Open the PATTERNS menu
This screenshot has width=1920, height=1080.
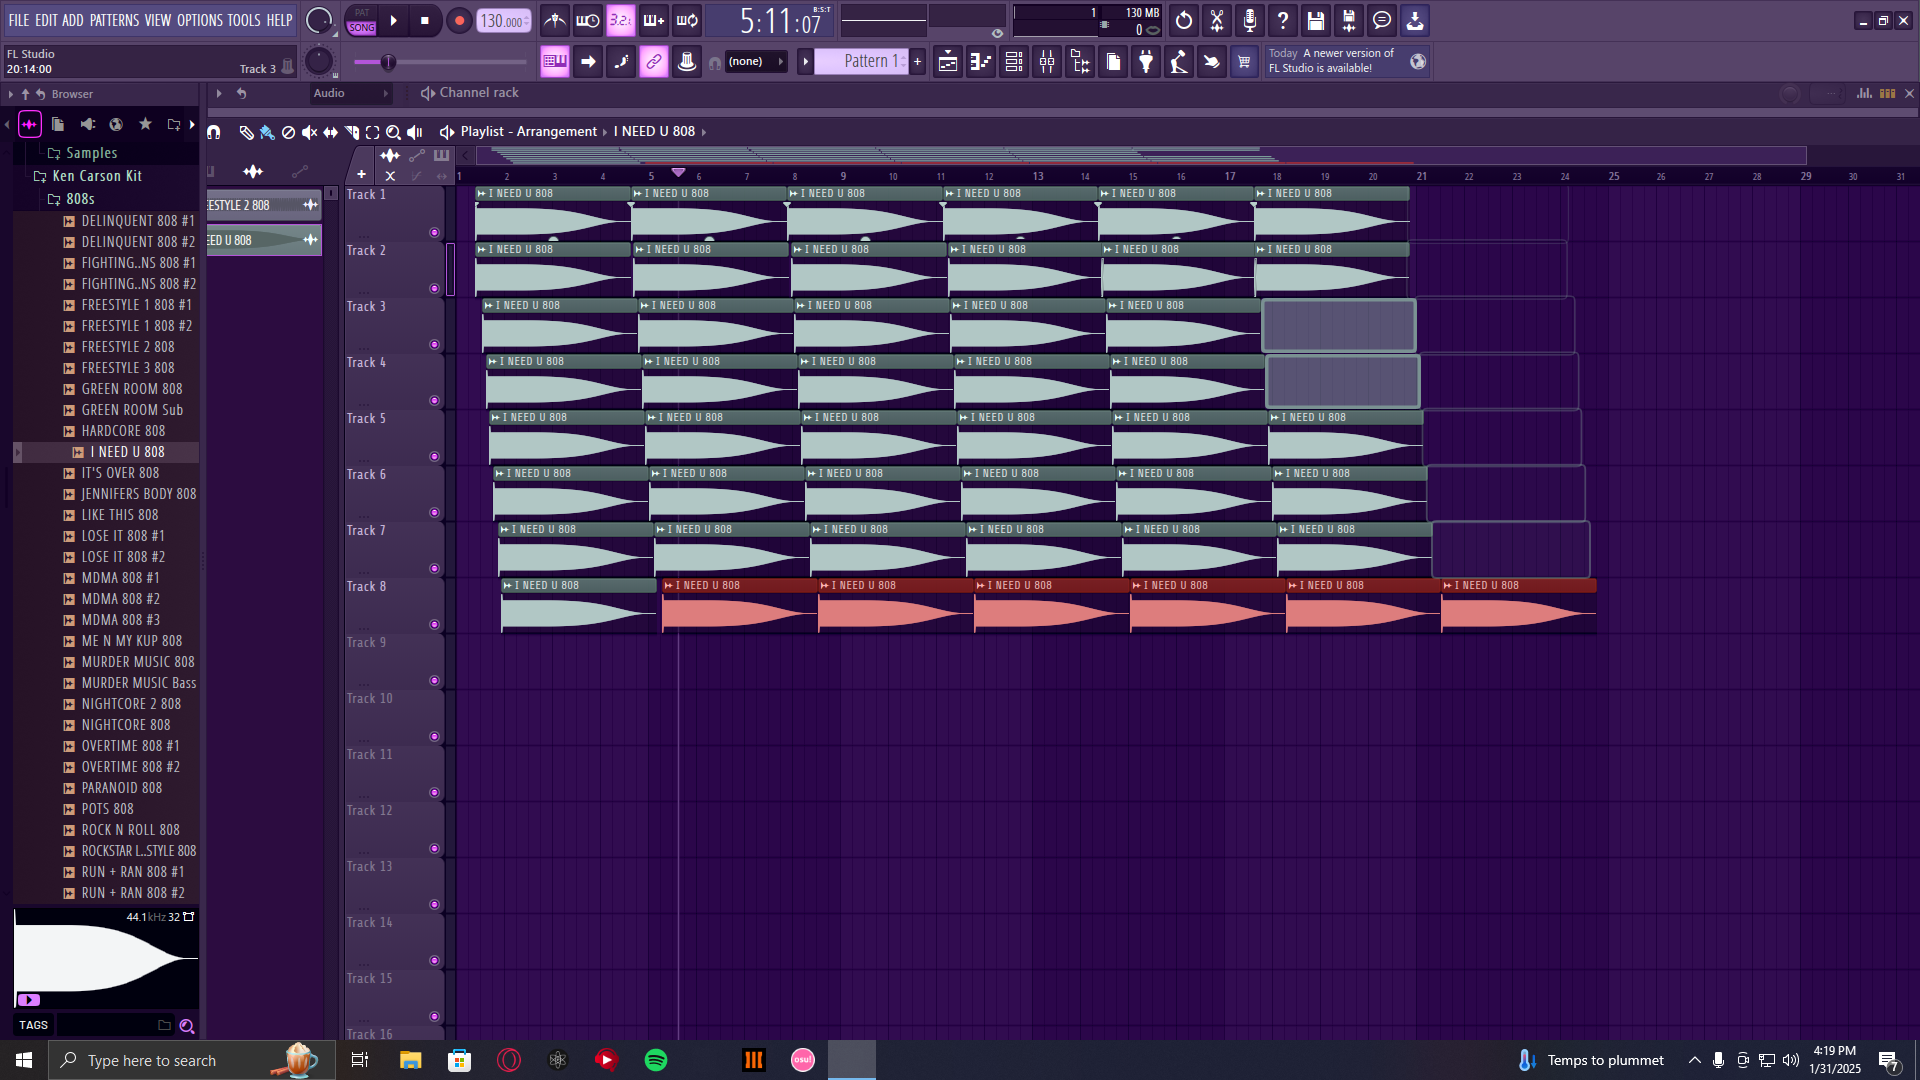coord(115,20)
